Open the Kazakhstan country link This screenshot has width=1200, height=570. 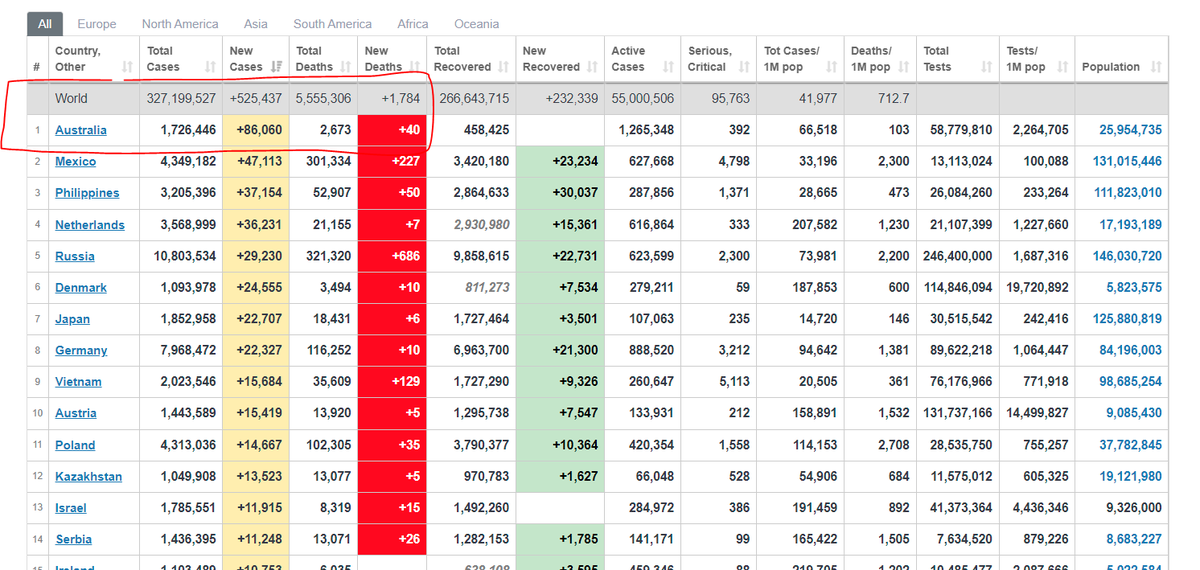click(x=88, y=476)
